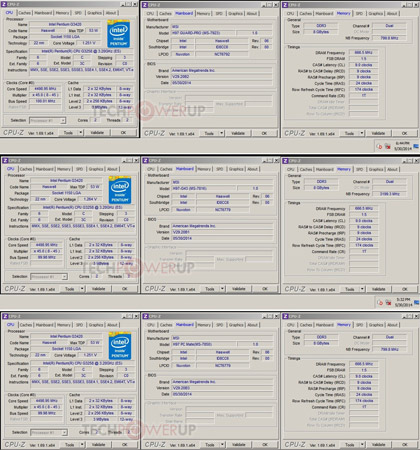The width and height of the screenshot is (420, 450).
Task: Click Intel Pentium logo in CPU window showing 100.01 MHz bus
Action: [118, 34]
